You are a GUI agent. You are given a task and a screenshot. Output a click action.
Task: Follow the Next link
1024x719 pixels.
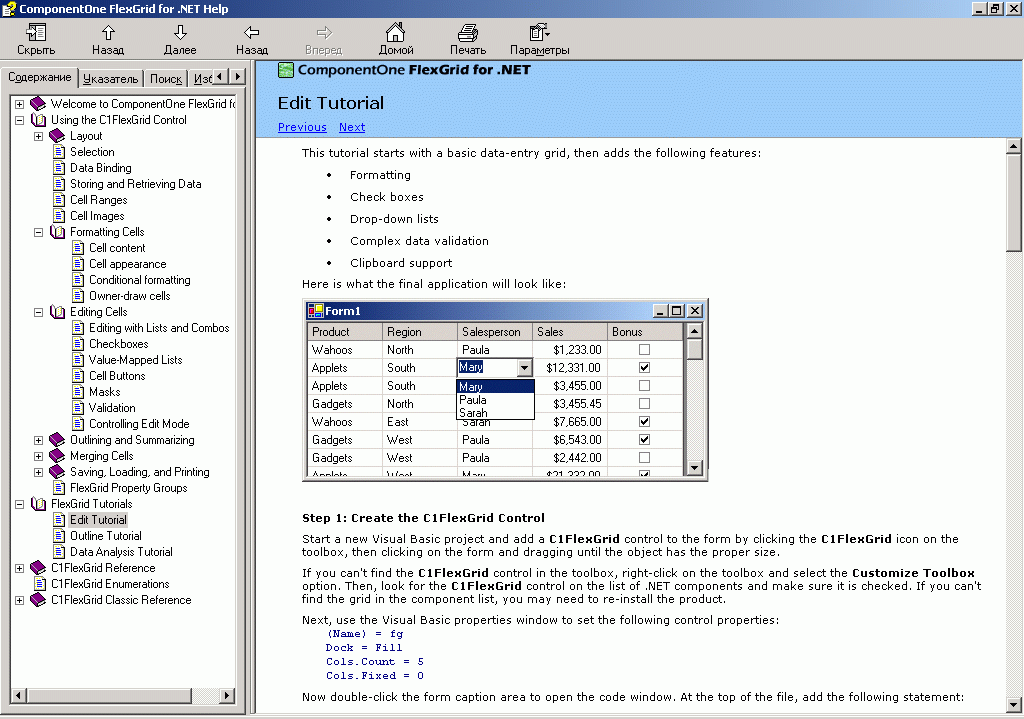pos(352,127)
